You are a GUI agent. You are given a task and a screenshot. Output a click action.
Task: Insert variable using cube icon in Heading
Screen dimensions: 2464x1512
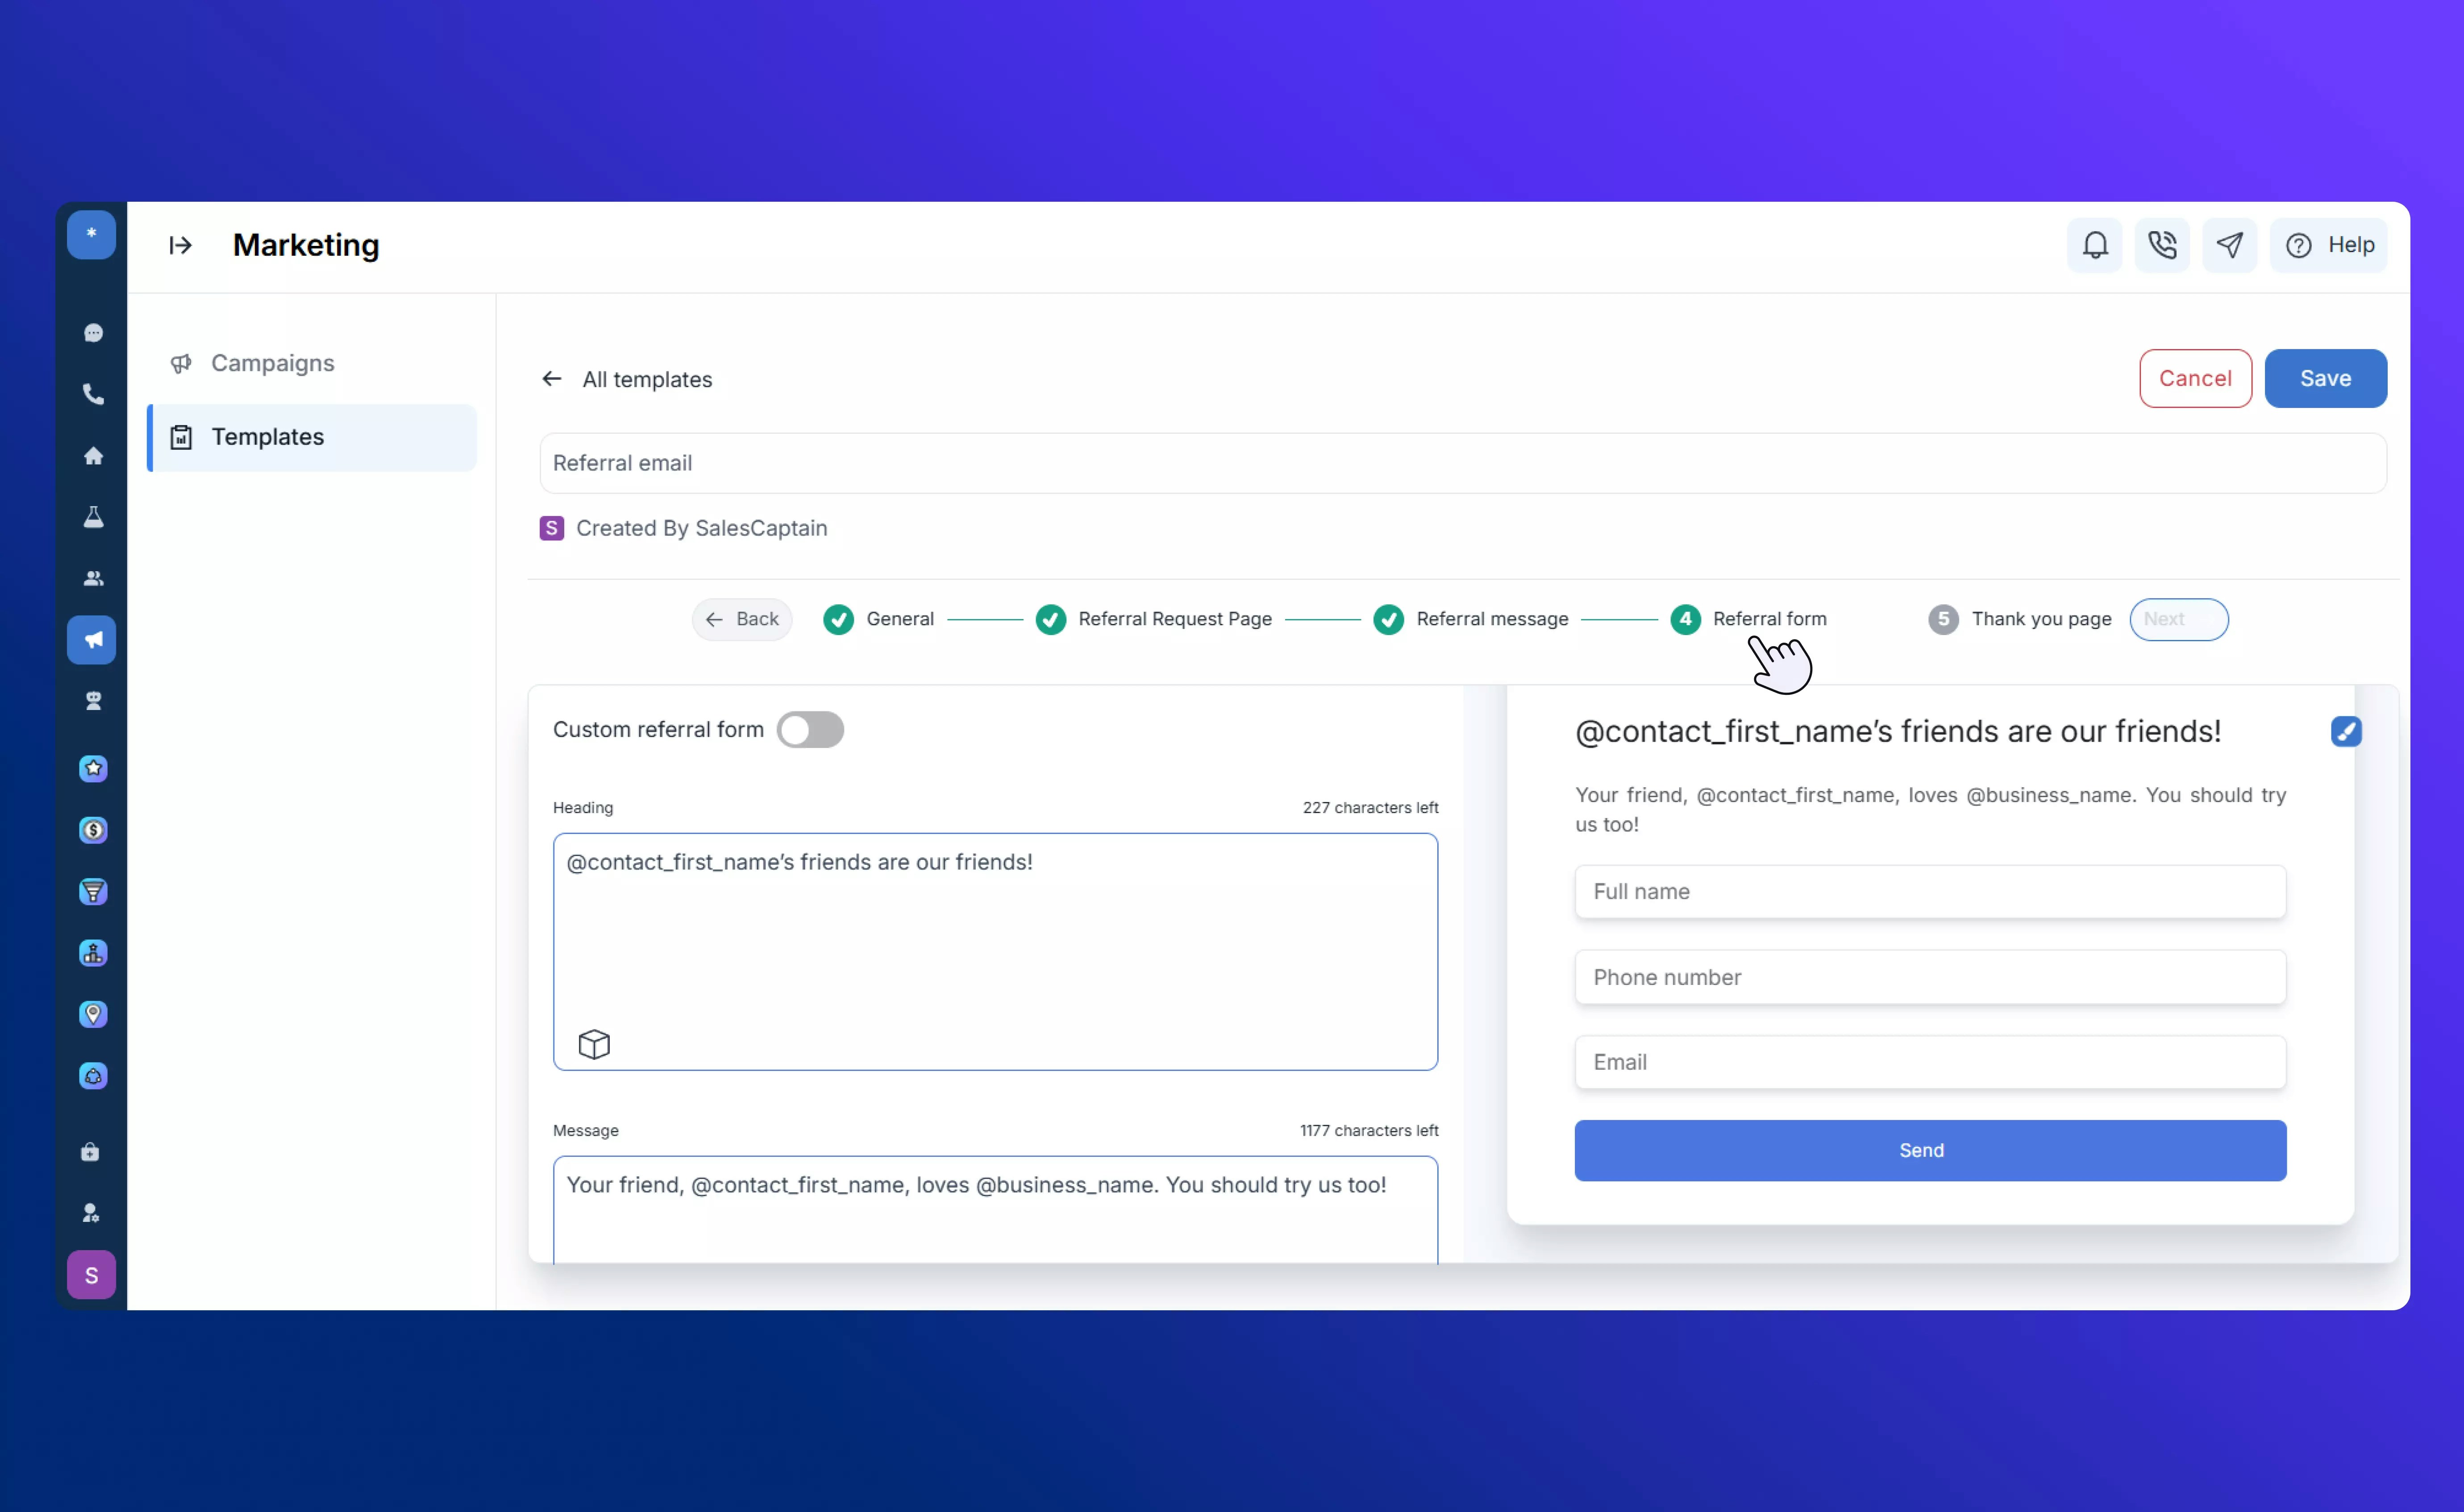tap(594, 1044)
